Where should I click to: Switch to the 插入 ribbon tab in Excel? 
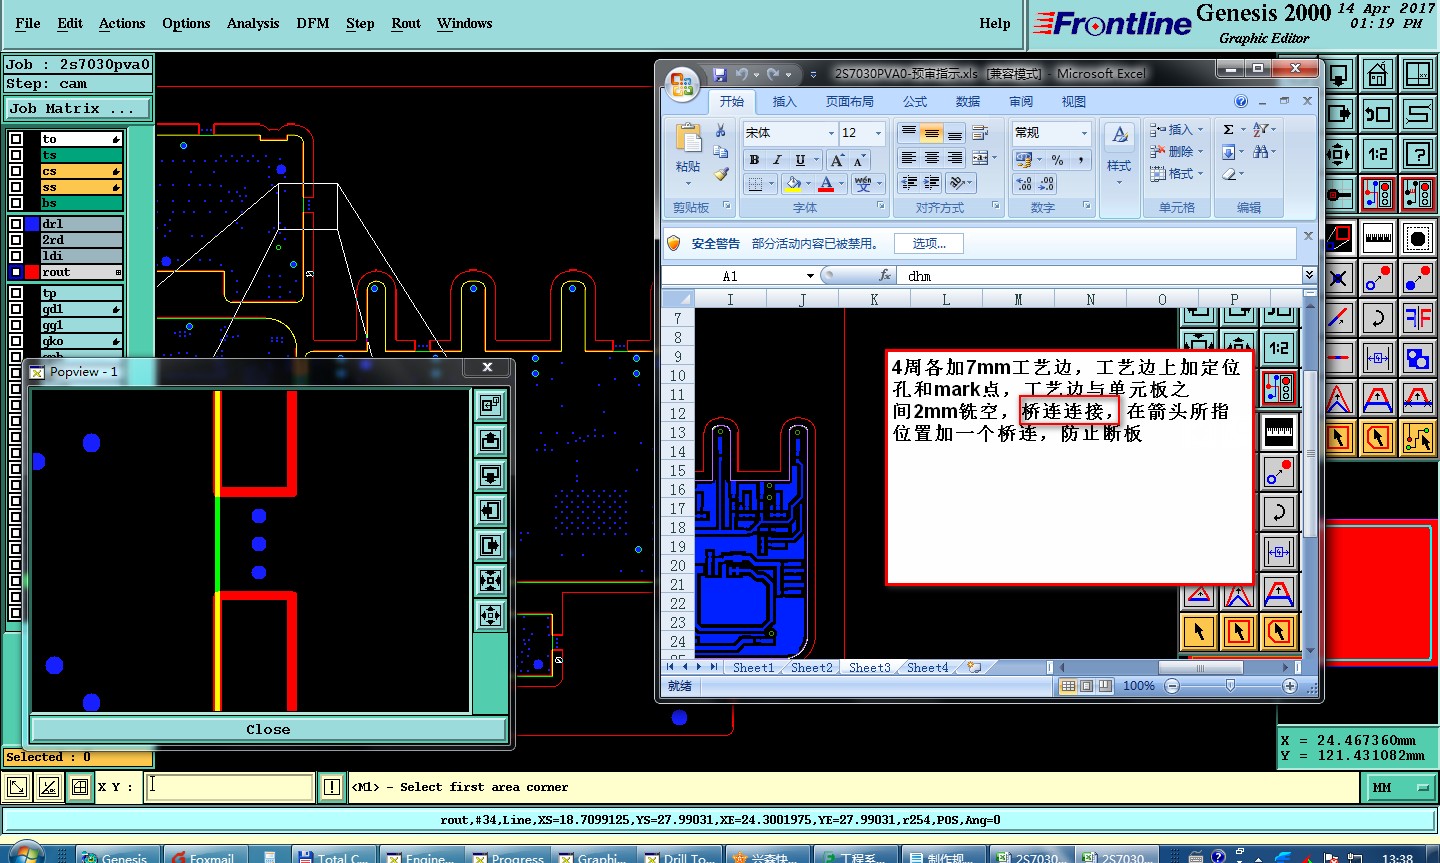tap(785, 102)
